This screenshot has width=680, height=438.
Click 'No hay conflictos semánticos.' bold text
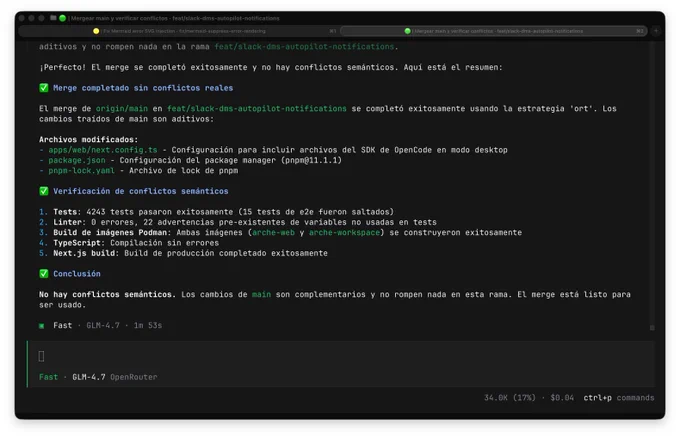click(x=108, y=294)
